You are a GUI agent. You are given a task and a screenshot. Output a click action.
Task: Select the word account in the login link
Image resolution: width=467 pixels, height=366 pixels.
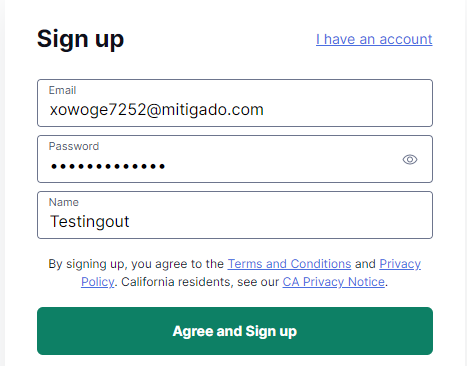[406, 39]
